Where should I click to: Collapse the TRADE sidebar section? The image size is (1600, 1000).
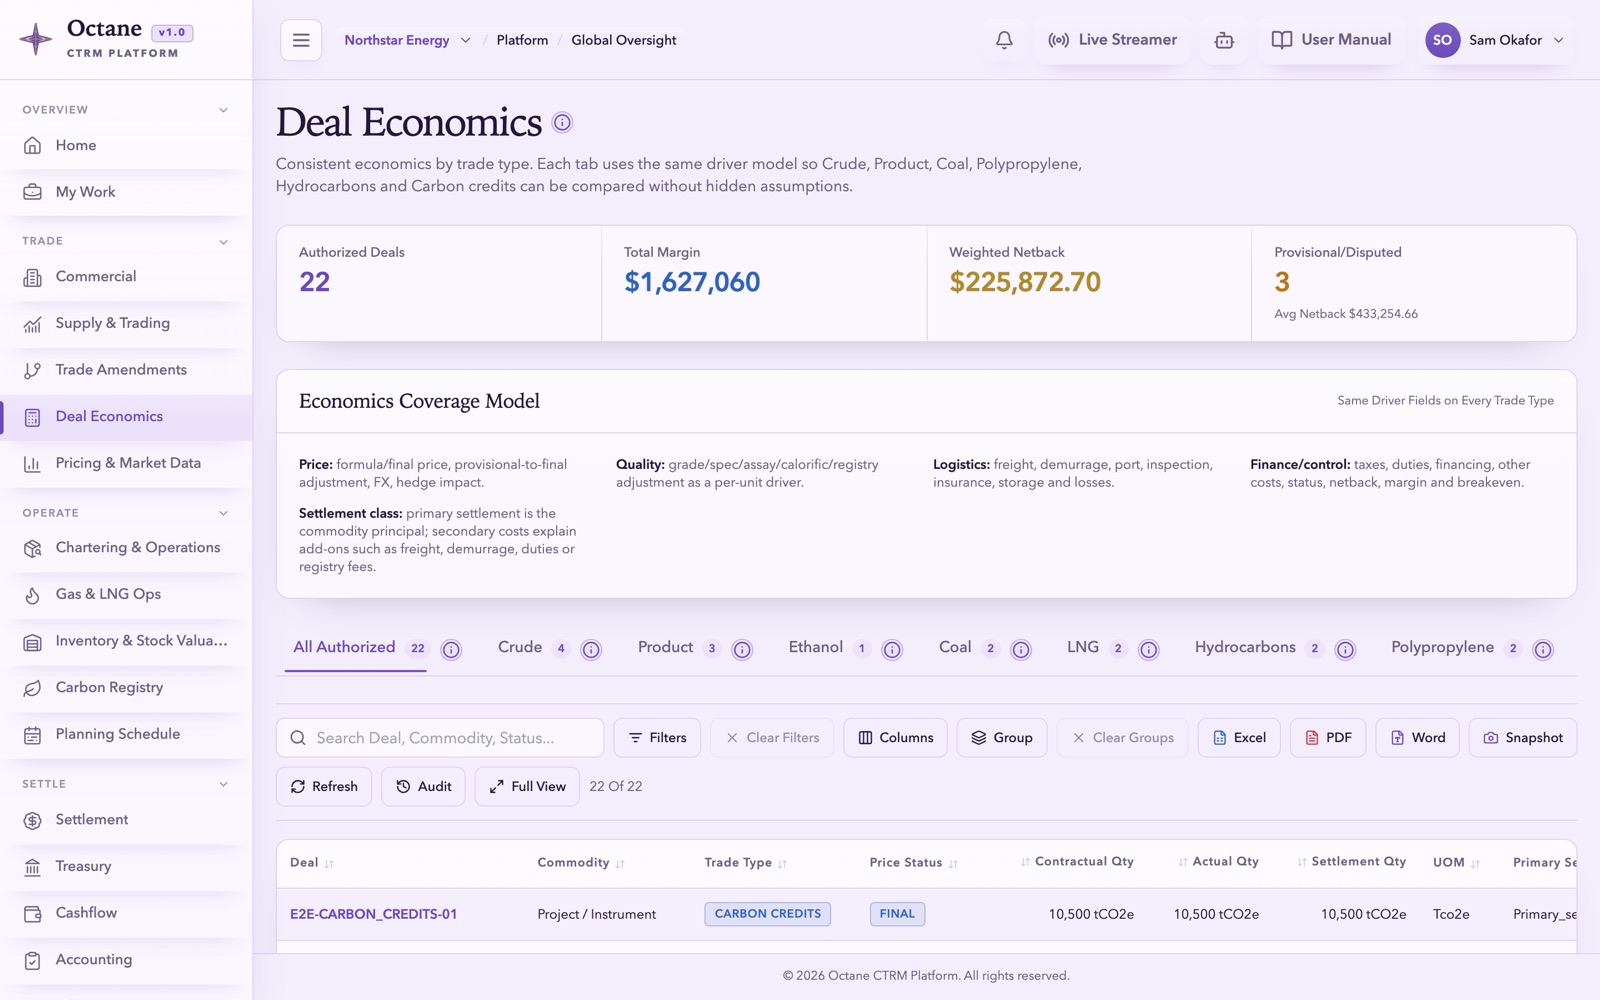tap(223, 241)
